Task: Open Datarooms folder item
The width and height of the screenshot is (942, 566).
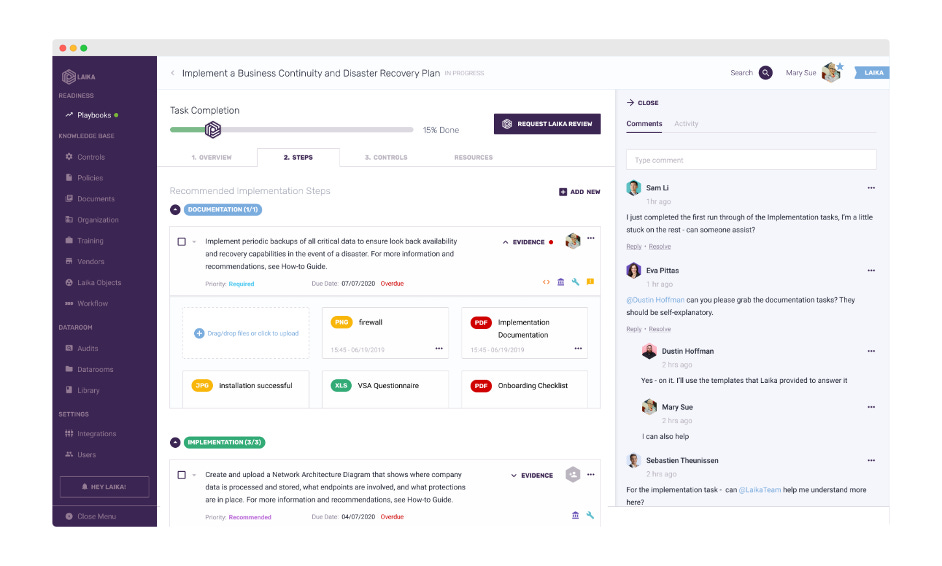Action: click(x=90, y=370)
